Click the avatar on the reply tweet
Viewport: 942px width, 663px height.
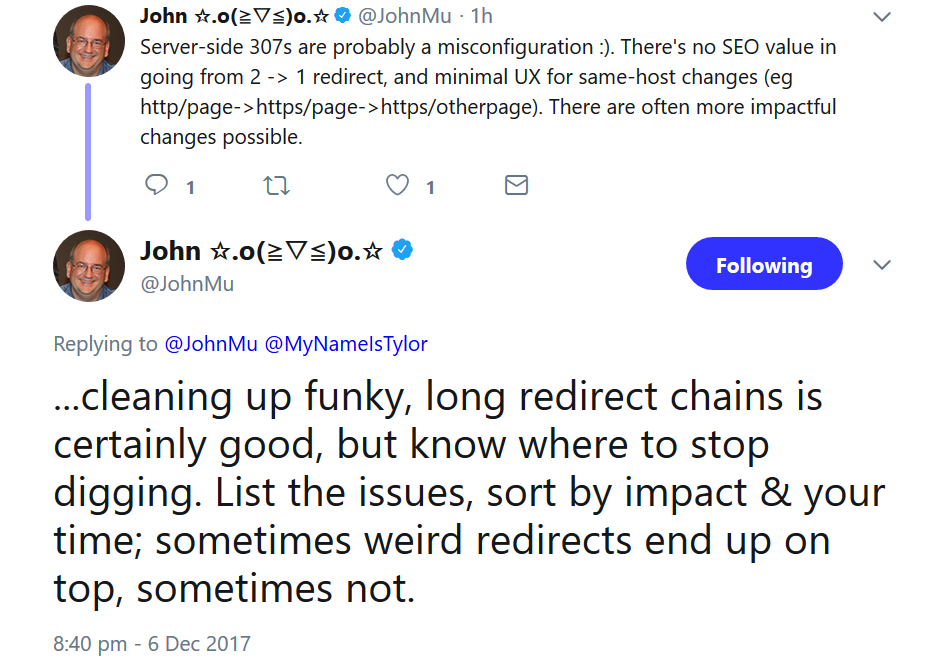[89, 266]
